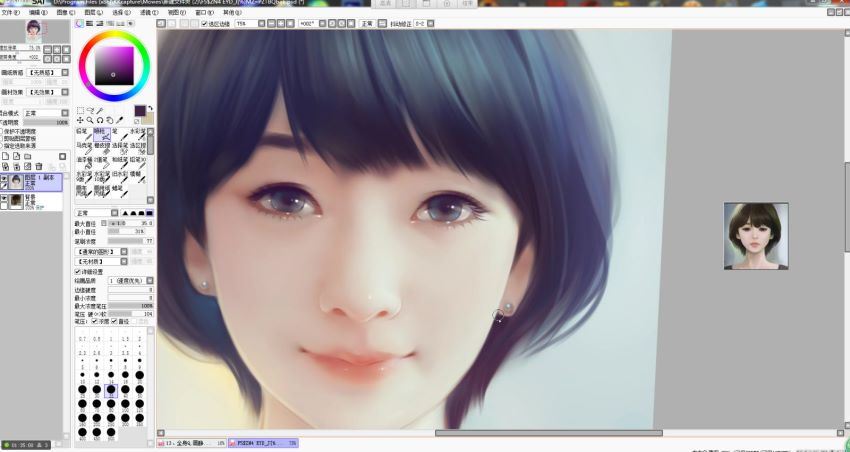Viewport: 850px width, 452px height.
Task: Select the lasso selection tool
Action: [90, 111]
